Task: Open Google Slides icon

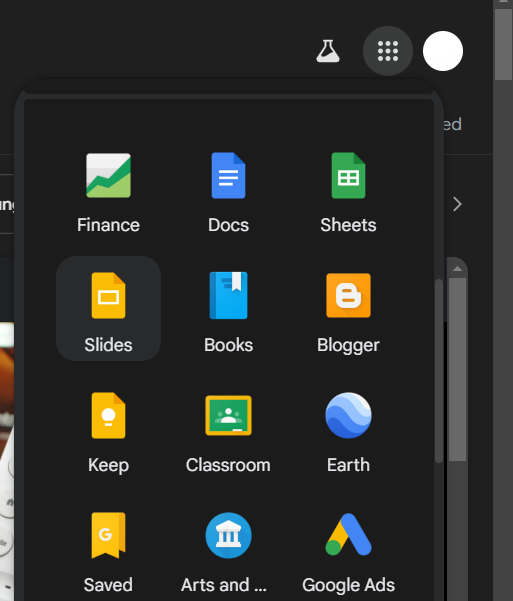Action: click(x=109, y=296)
